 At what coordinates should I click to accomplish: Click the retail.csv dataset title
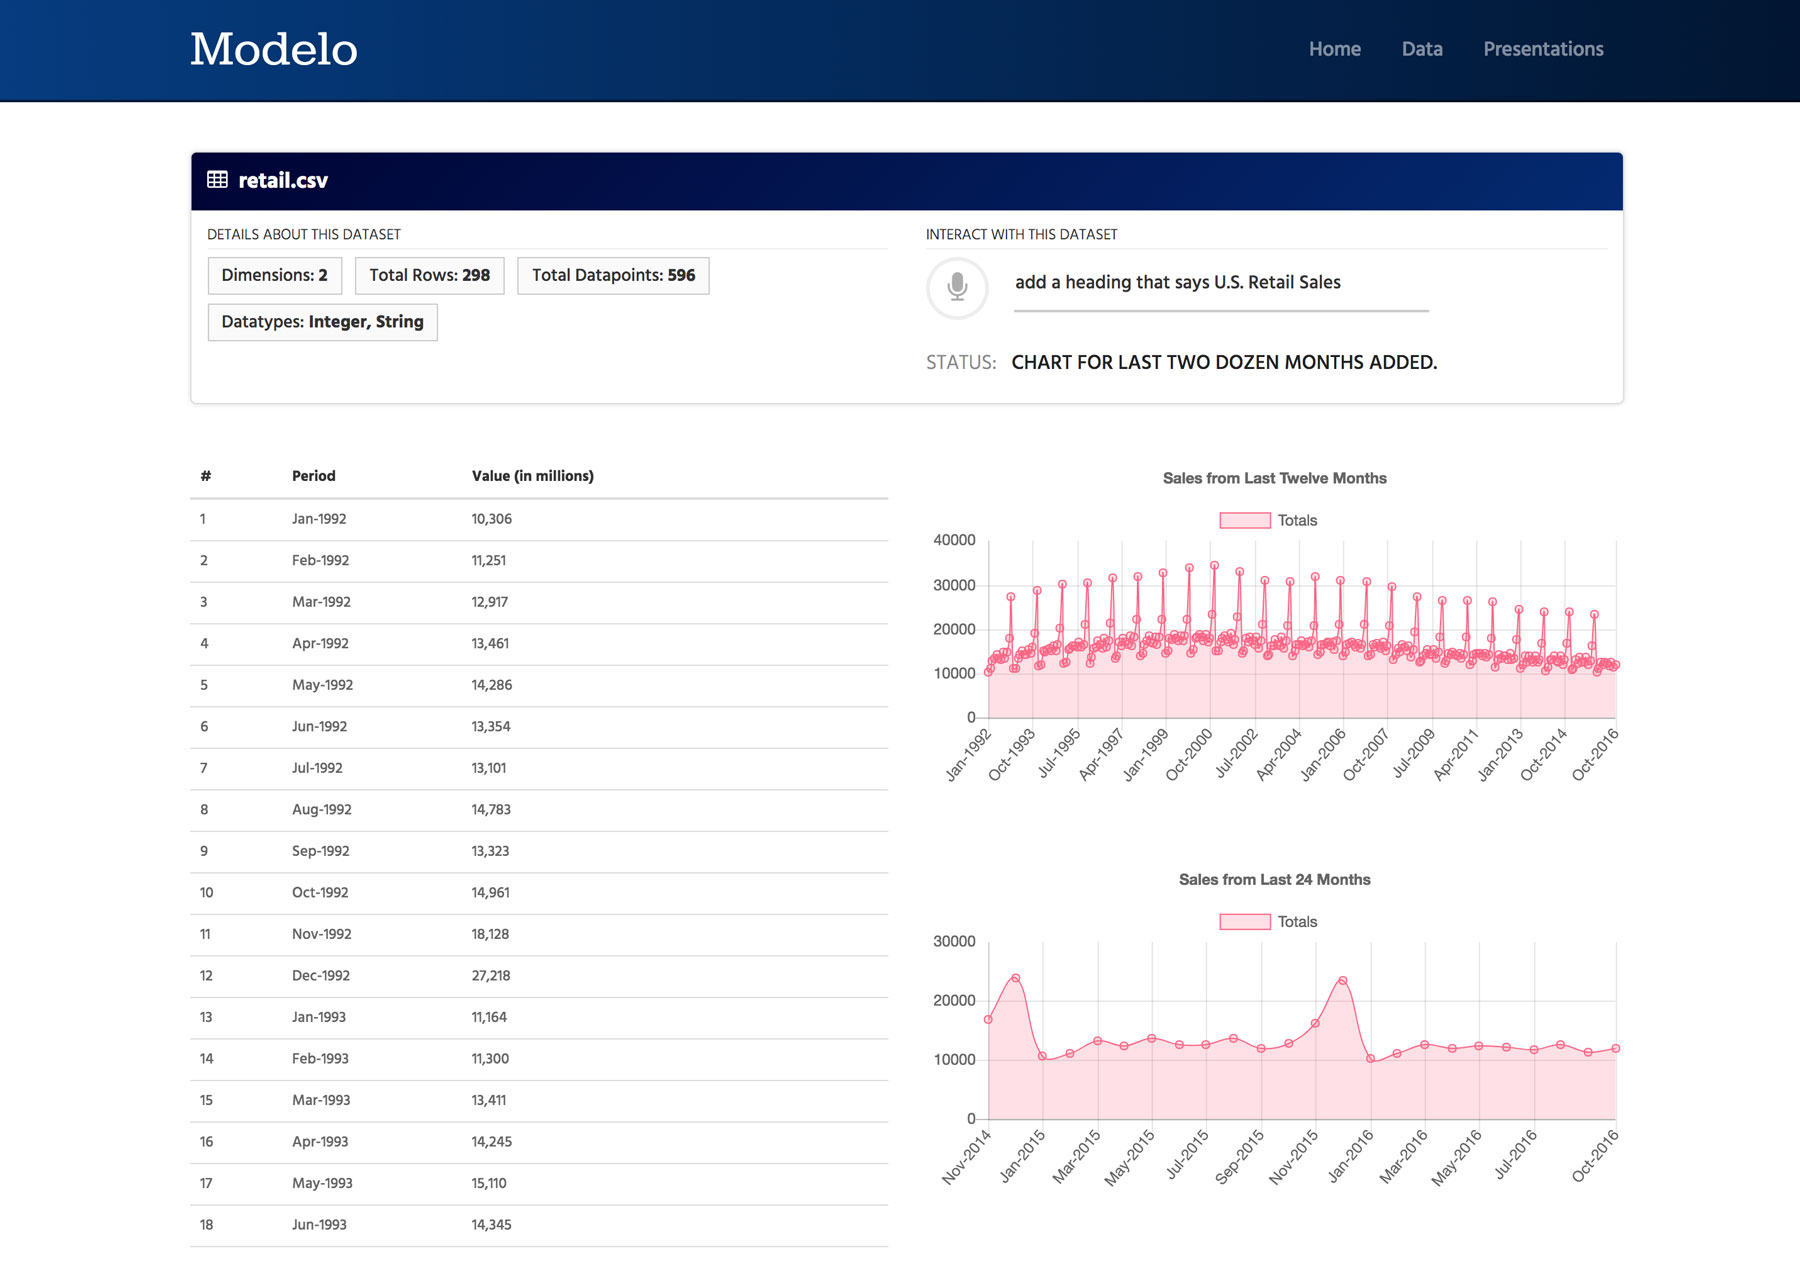pyautogui.click(x=283, y=180)
